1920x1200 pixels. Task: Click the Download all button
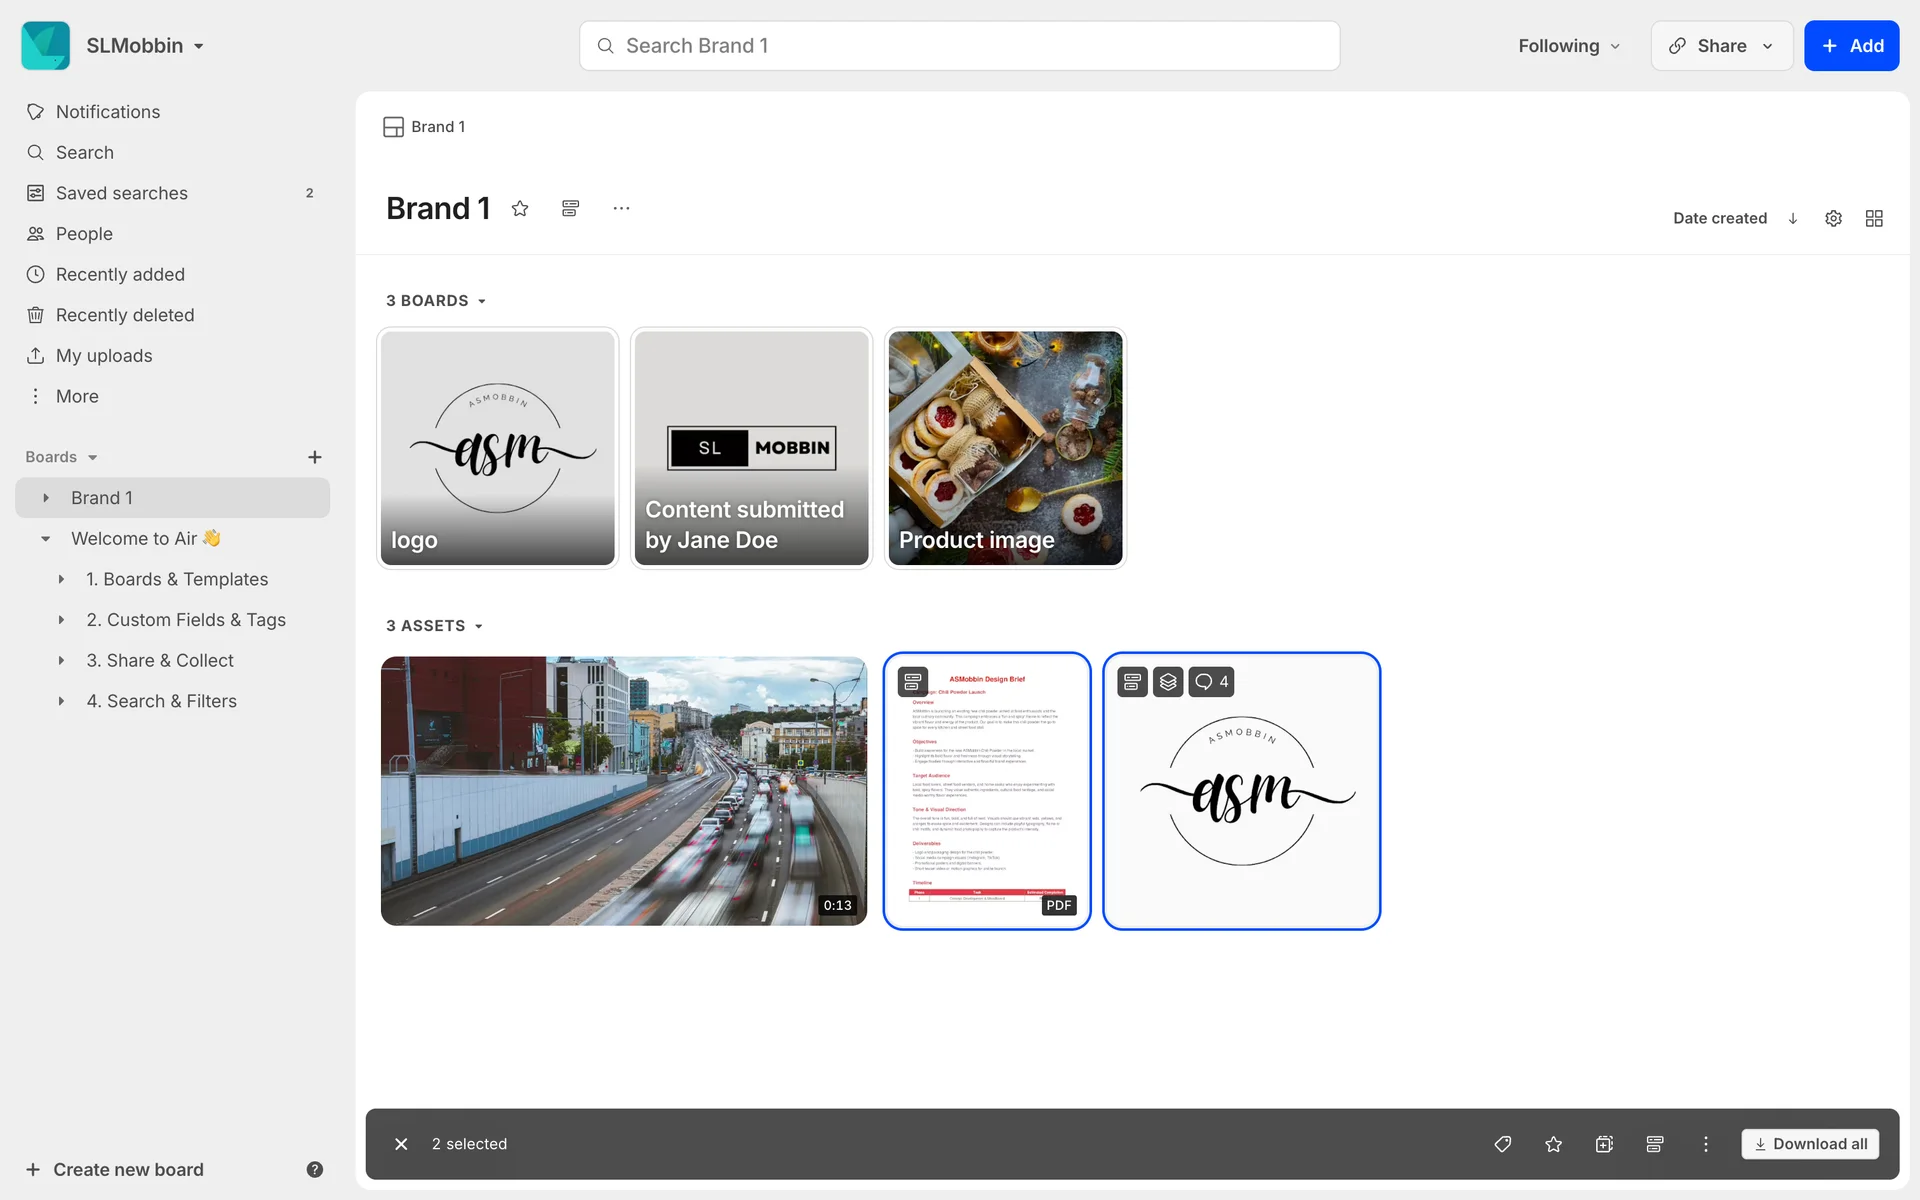[1810, 1144]
